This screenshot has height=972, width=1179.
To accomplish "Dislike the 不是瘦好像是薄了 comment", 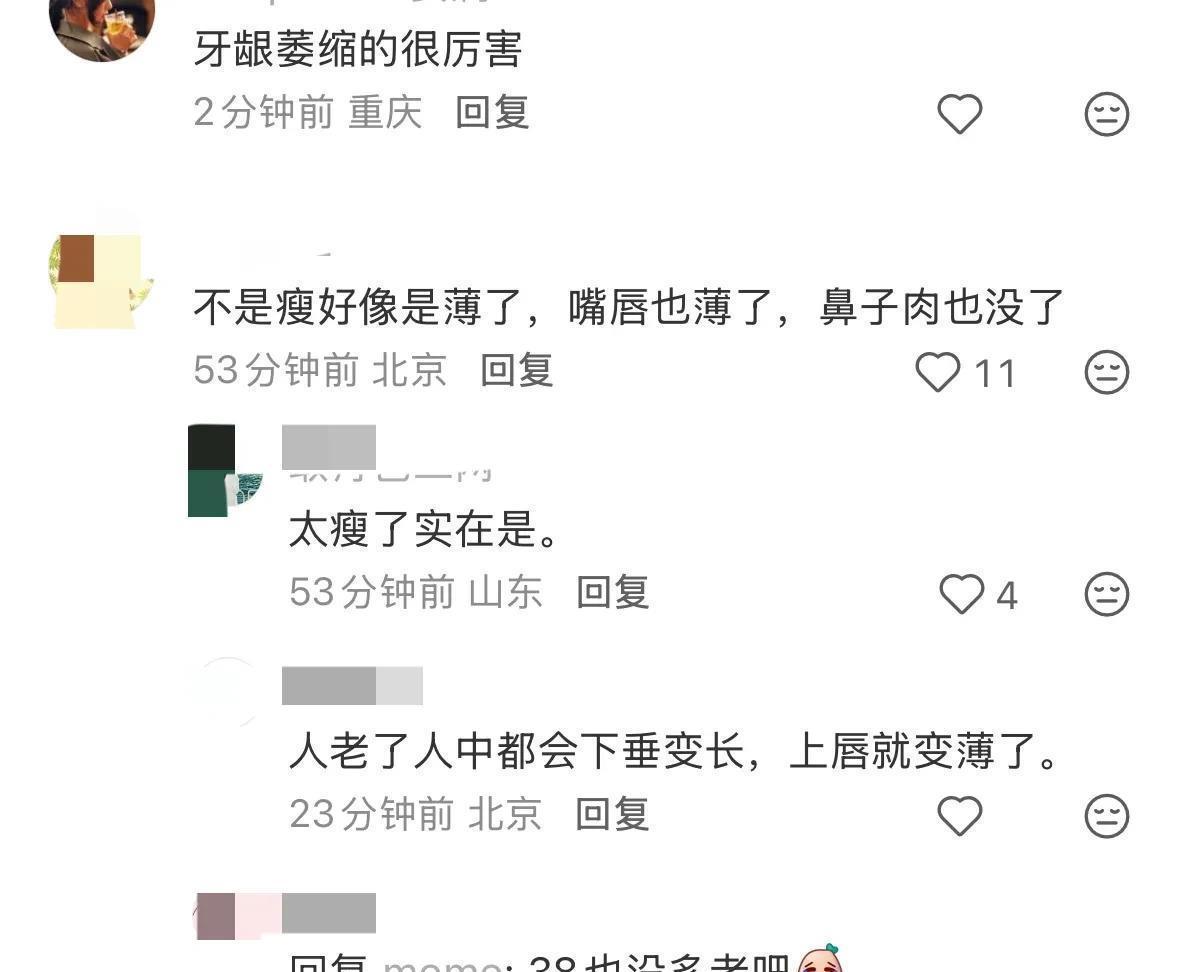I will point(1107,372).
